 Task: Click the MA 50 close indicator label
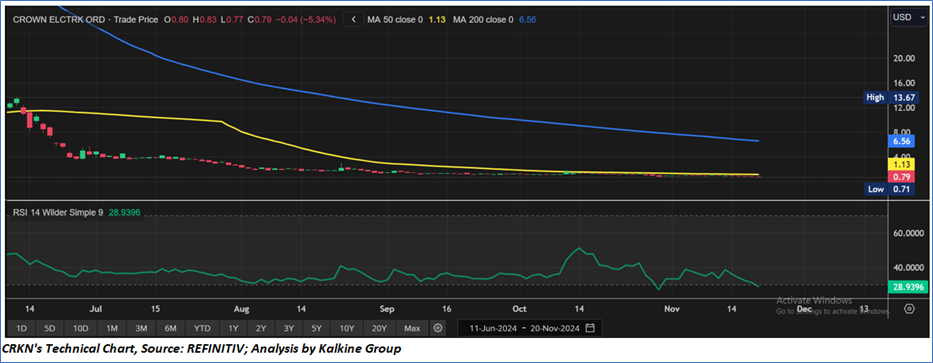pos(395,20)
